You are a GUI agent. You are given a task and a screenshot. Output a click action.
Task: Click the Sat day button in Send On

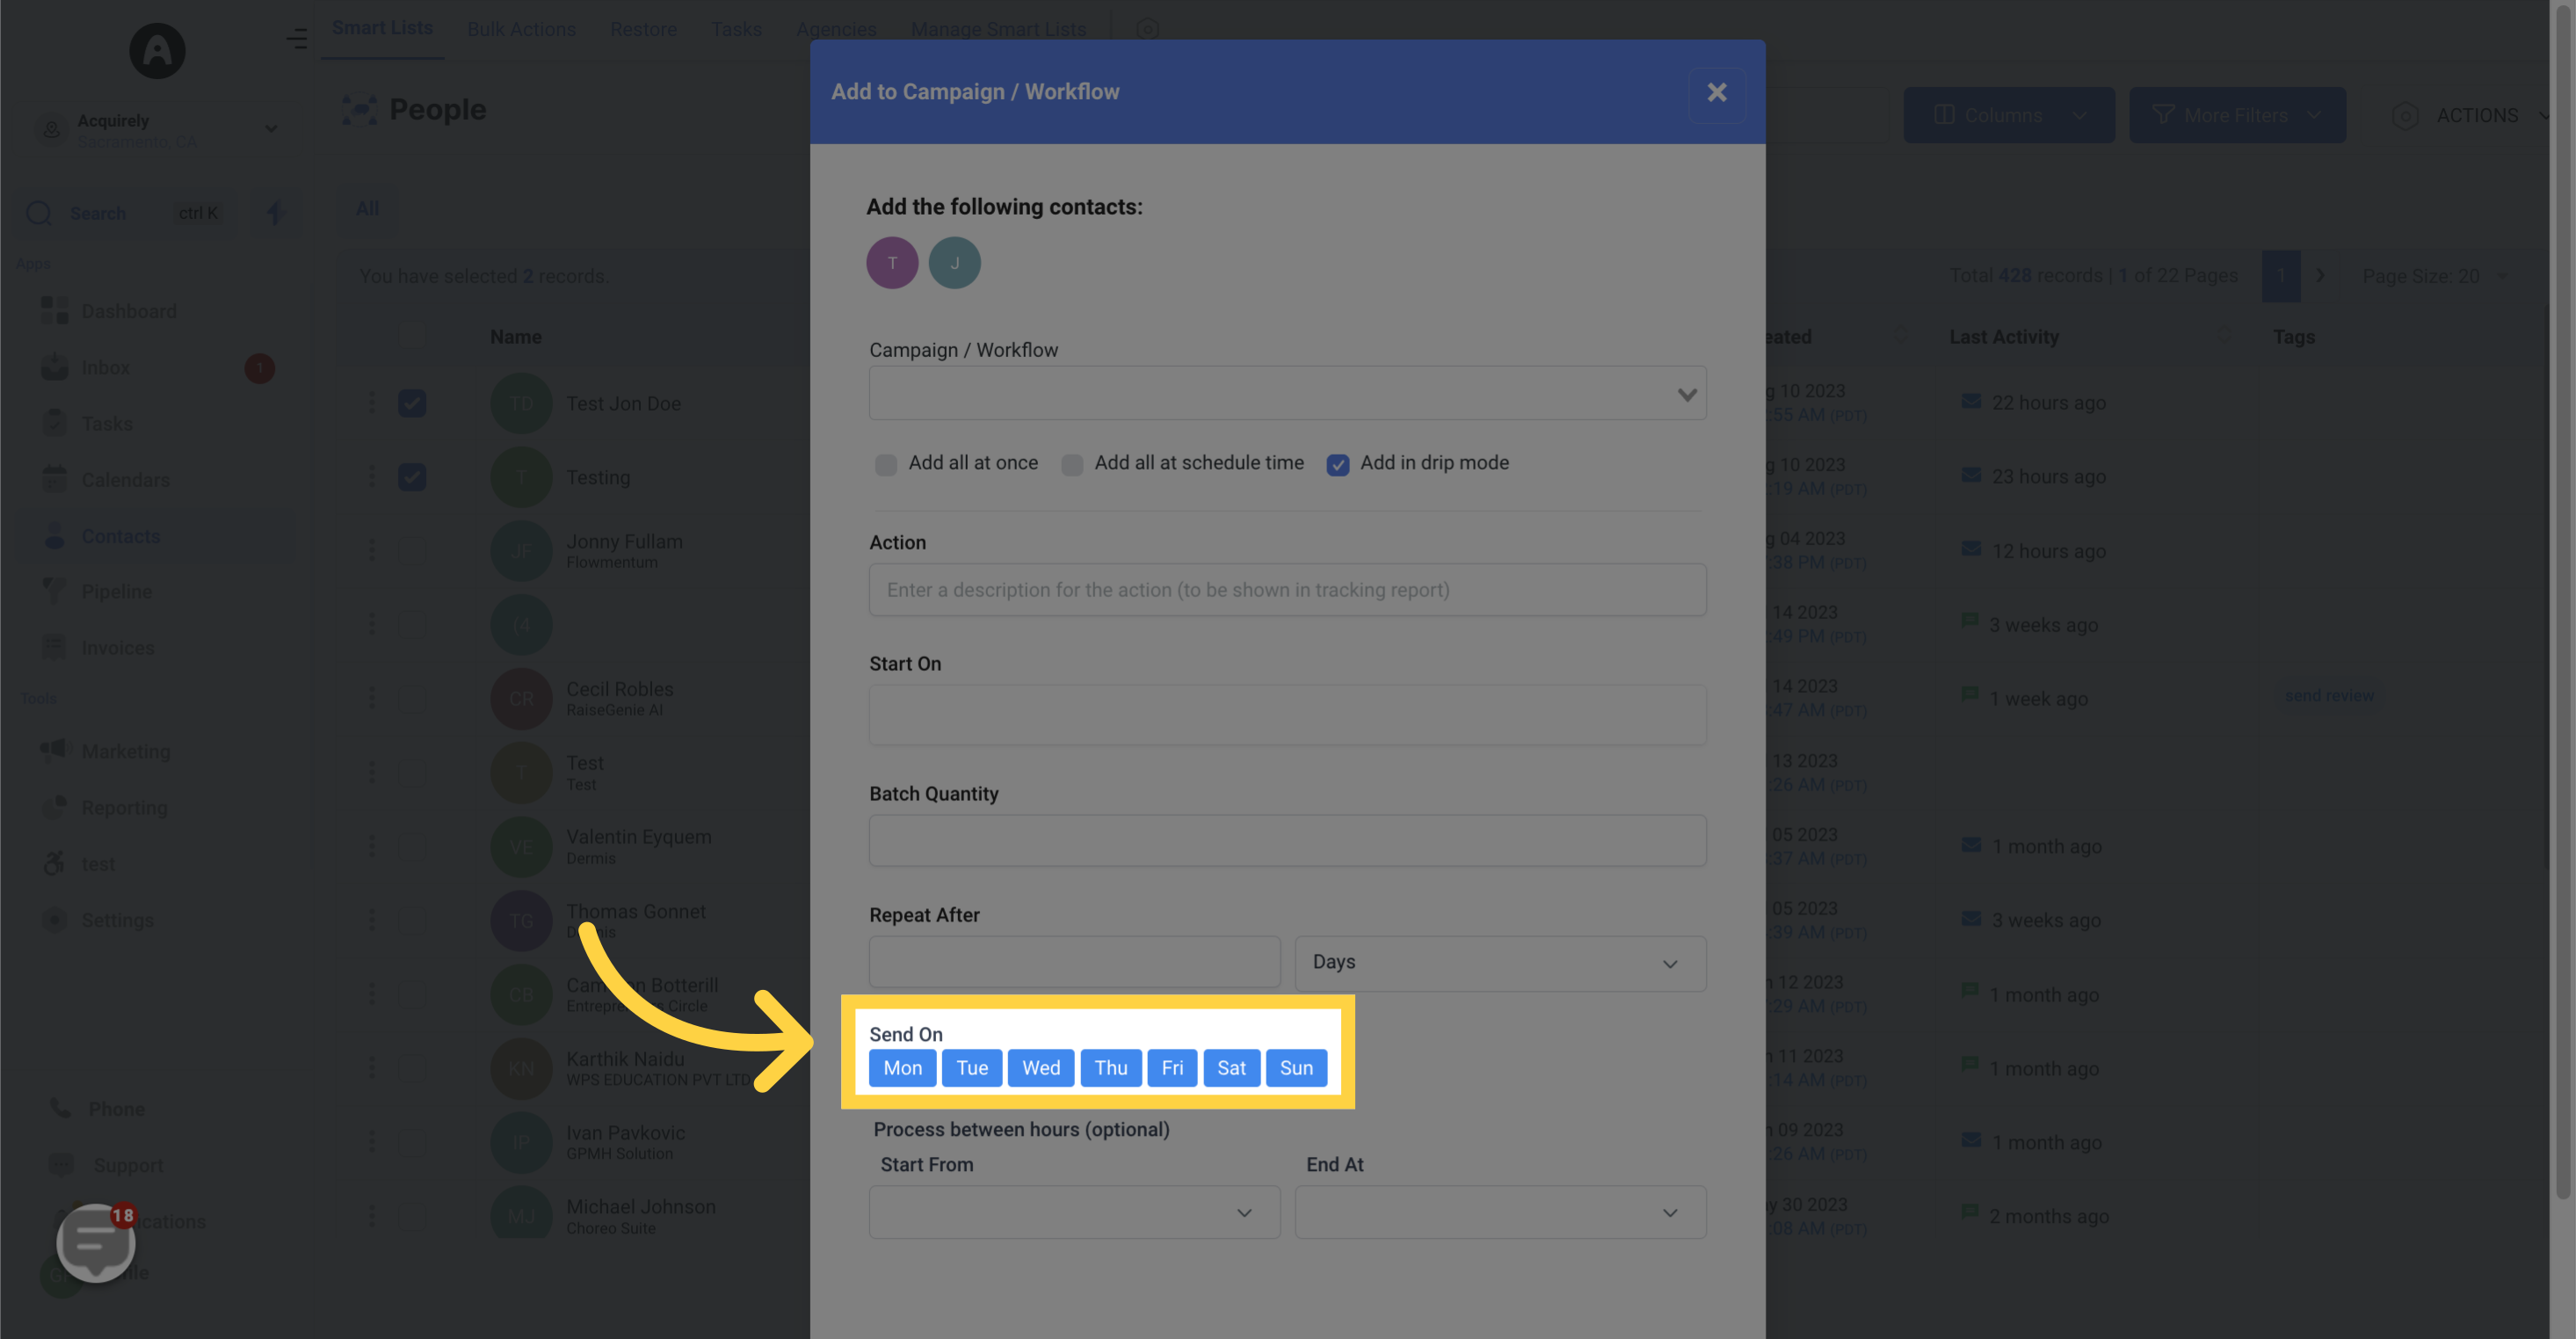point(1232,1068)
